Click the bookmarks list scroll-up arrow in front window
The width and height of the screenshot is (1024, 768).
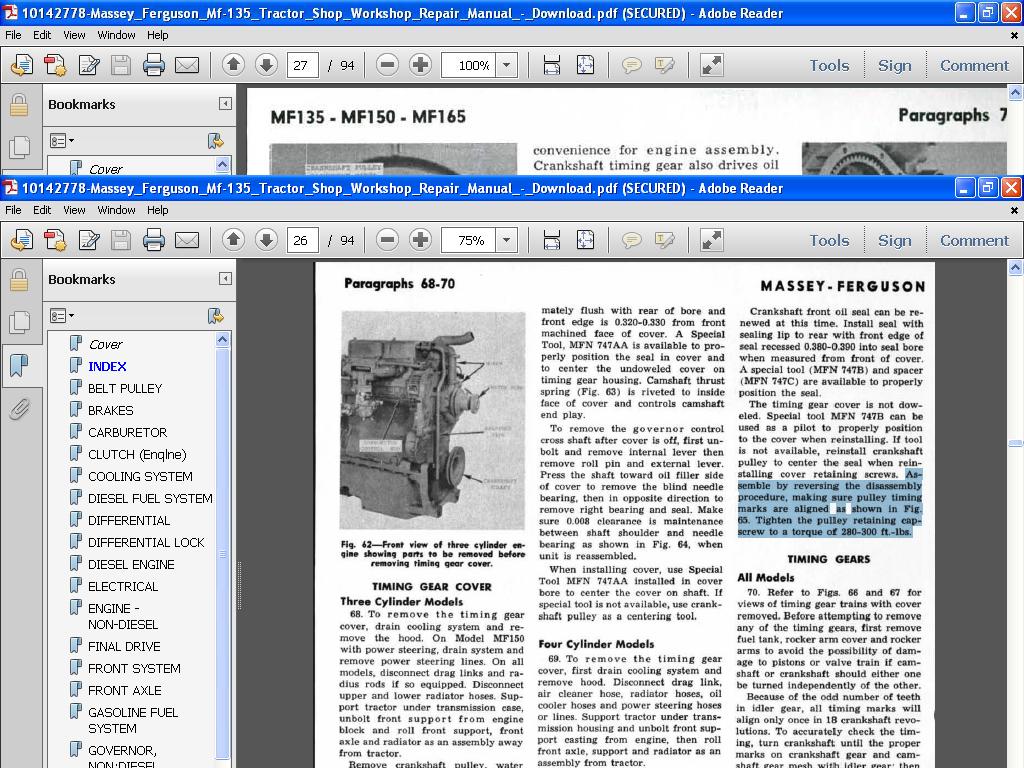click(x=222, y=340)
